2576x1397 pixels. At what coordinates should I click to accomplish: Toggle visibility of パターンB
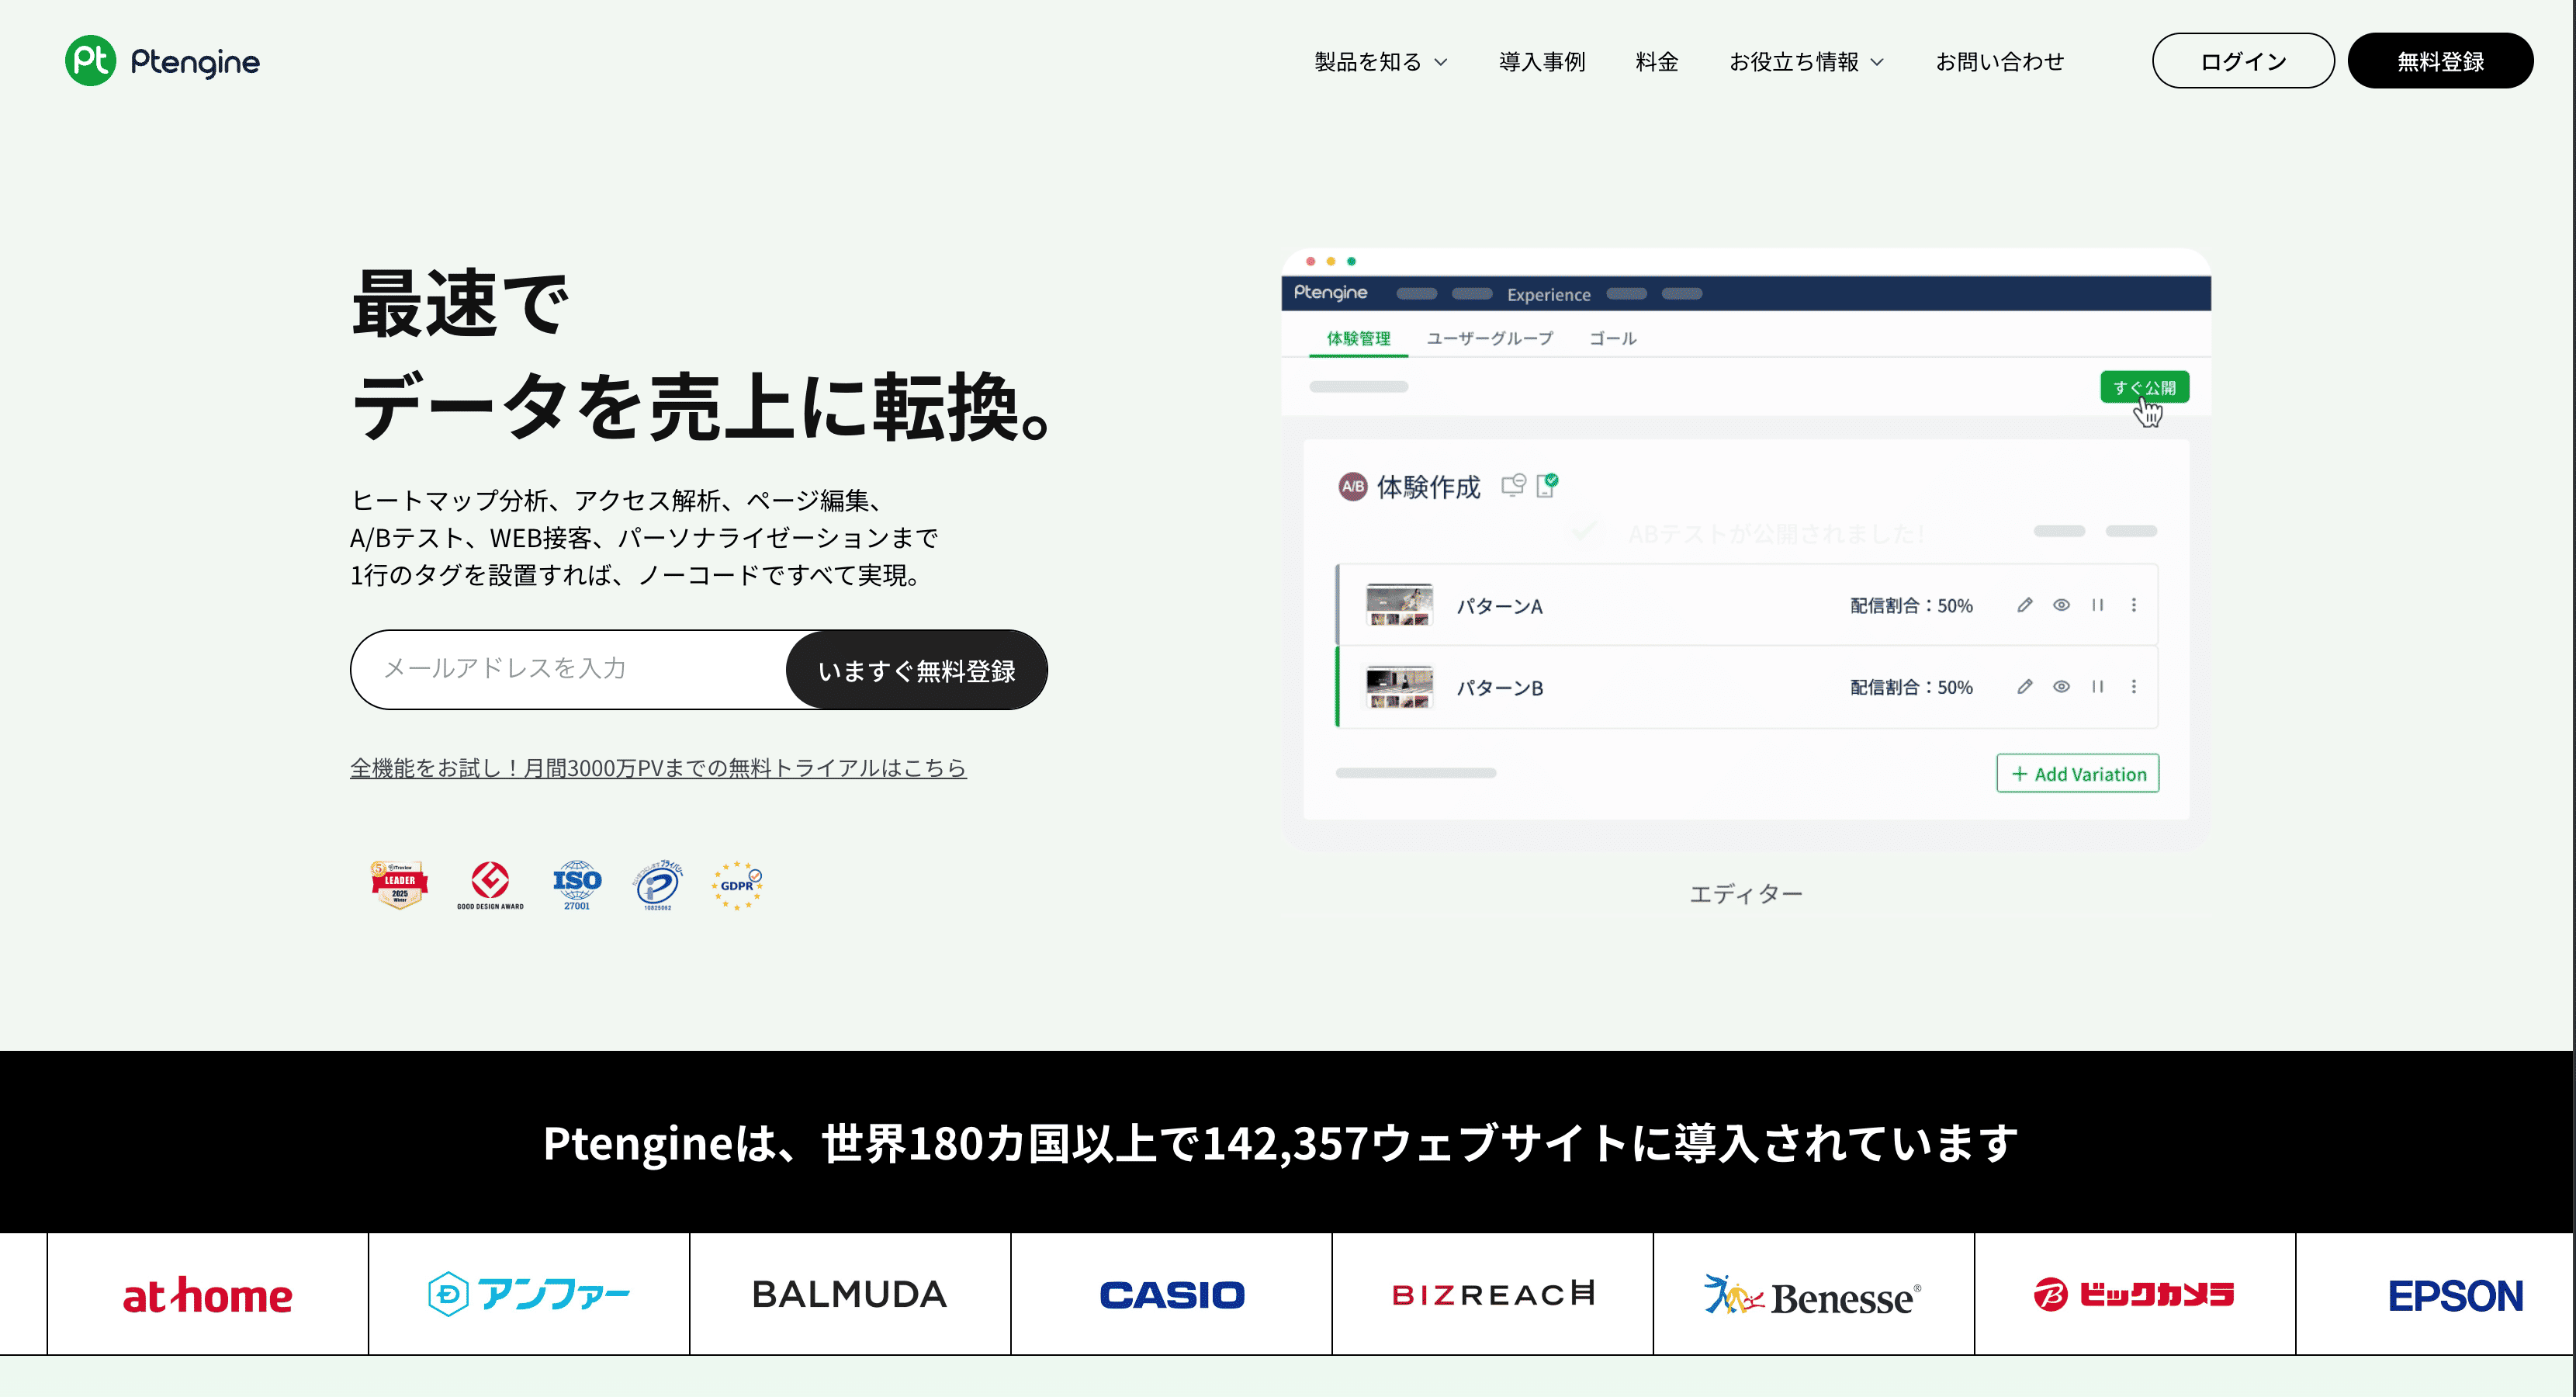2062,687
